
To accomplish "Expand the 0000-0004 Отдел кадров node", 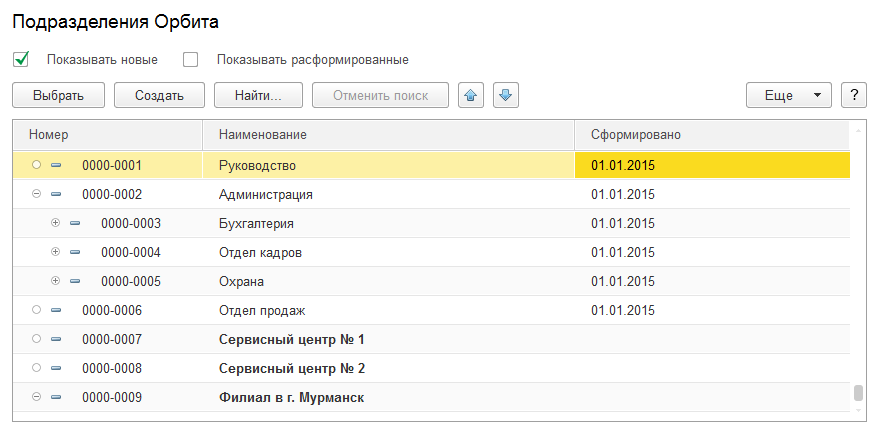I will (x=56, y=252).
